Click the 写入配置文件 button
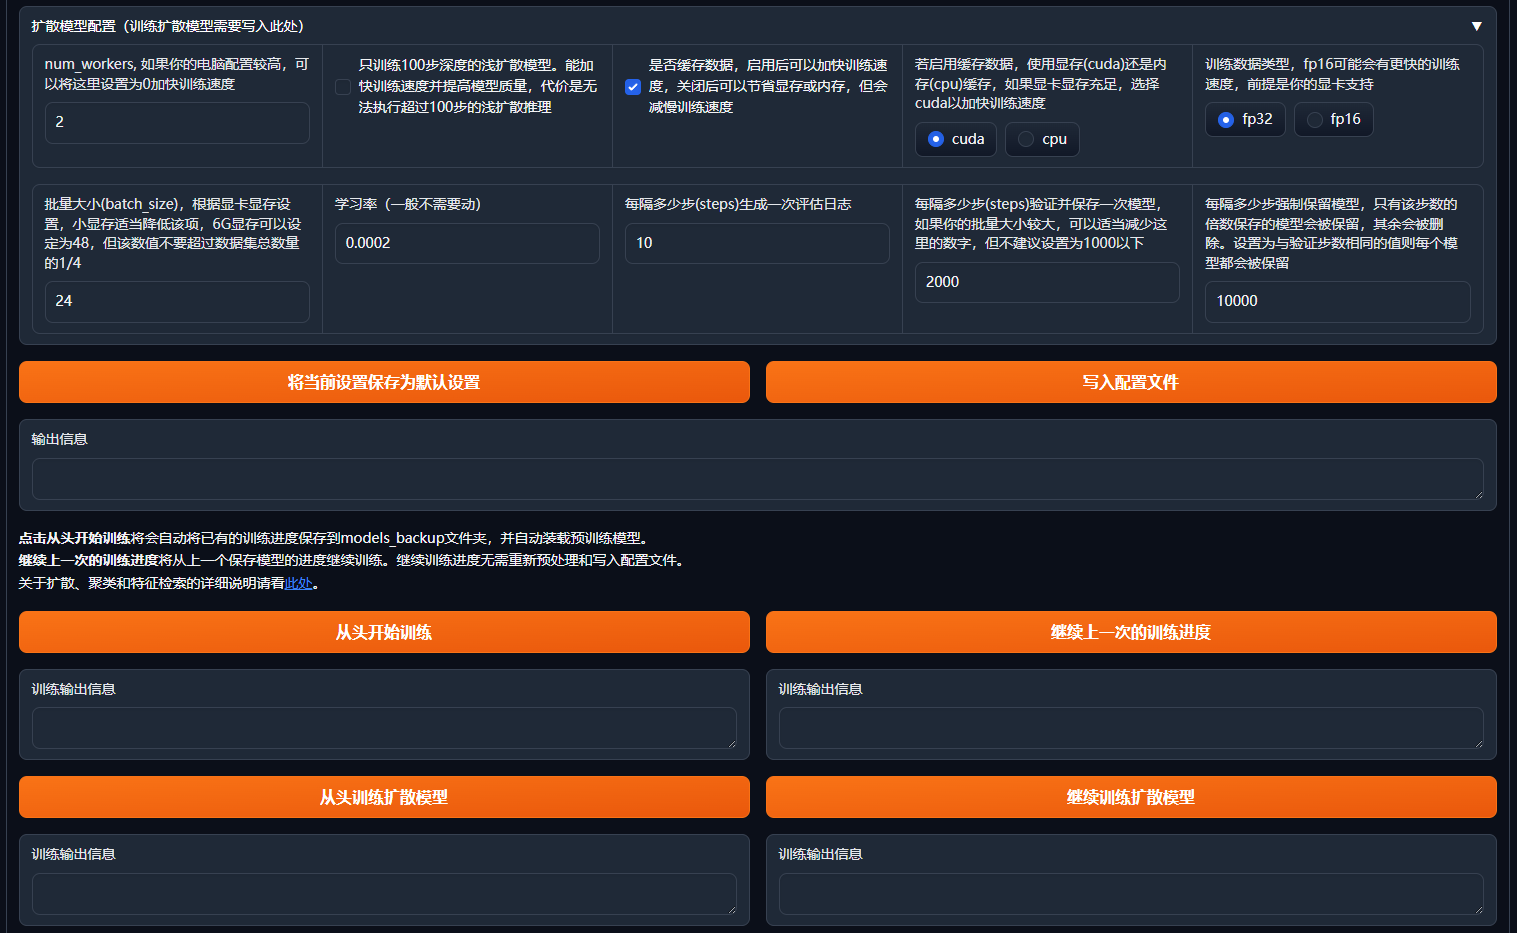Image resolution: width=1517 pixels, height=933 pixels. [x=1131, y=382]
